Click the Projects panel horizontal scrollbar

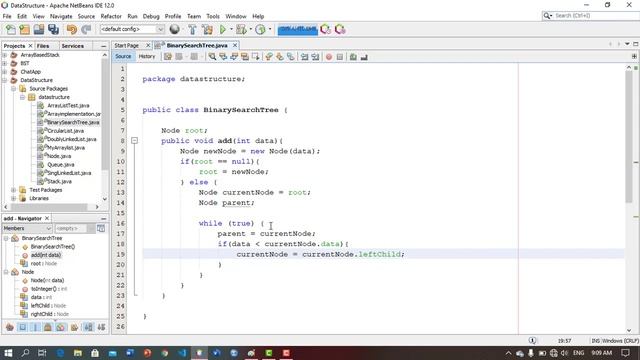click(48, 207)
